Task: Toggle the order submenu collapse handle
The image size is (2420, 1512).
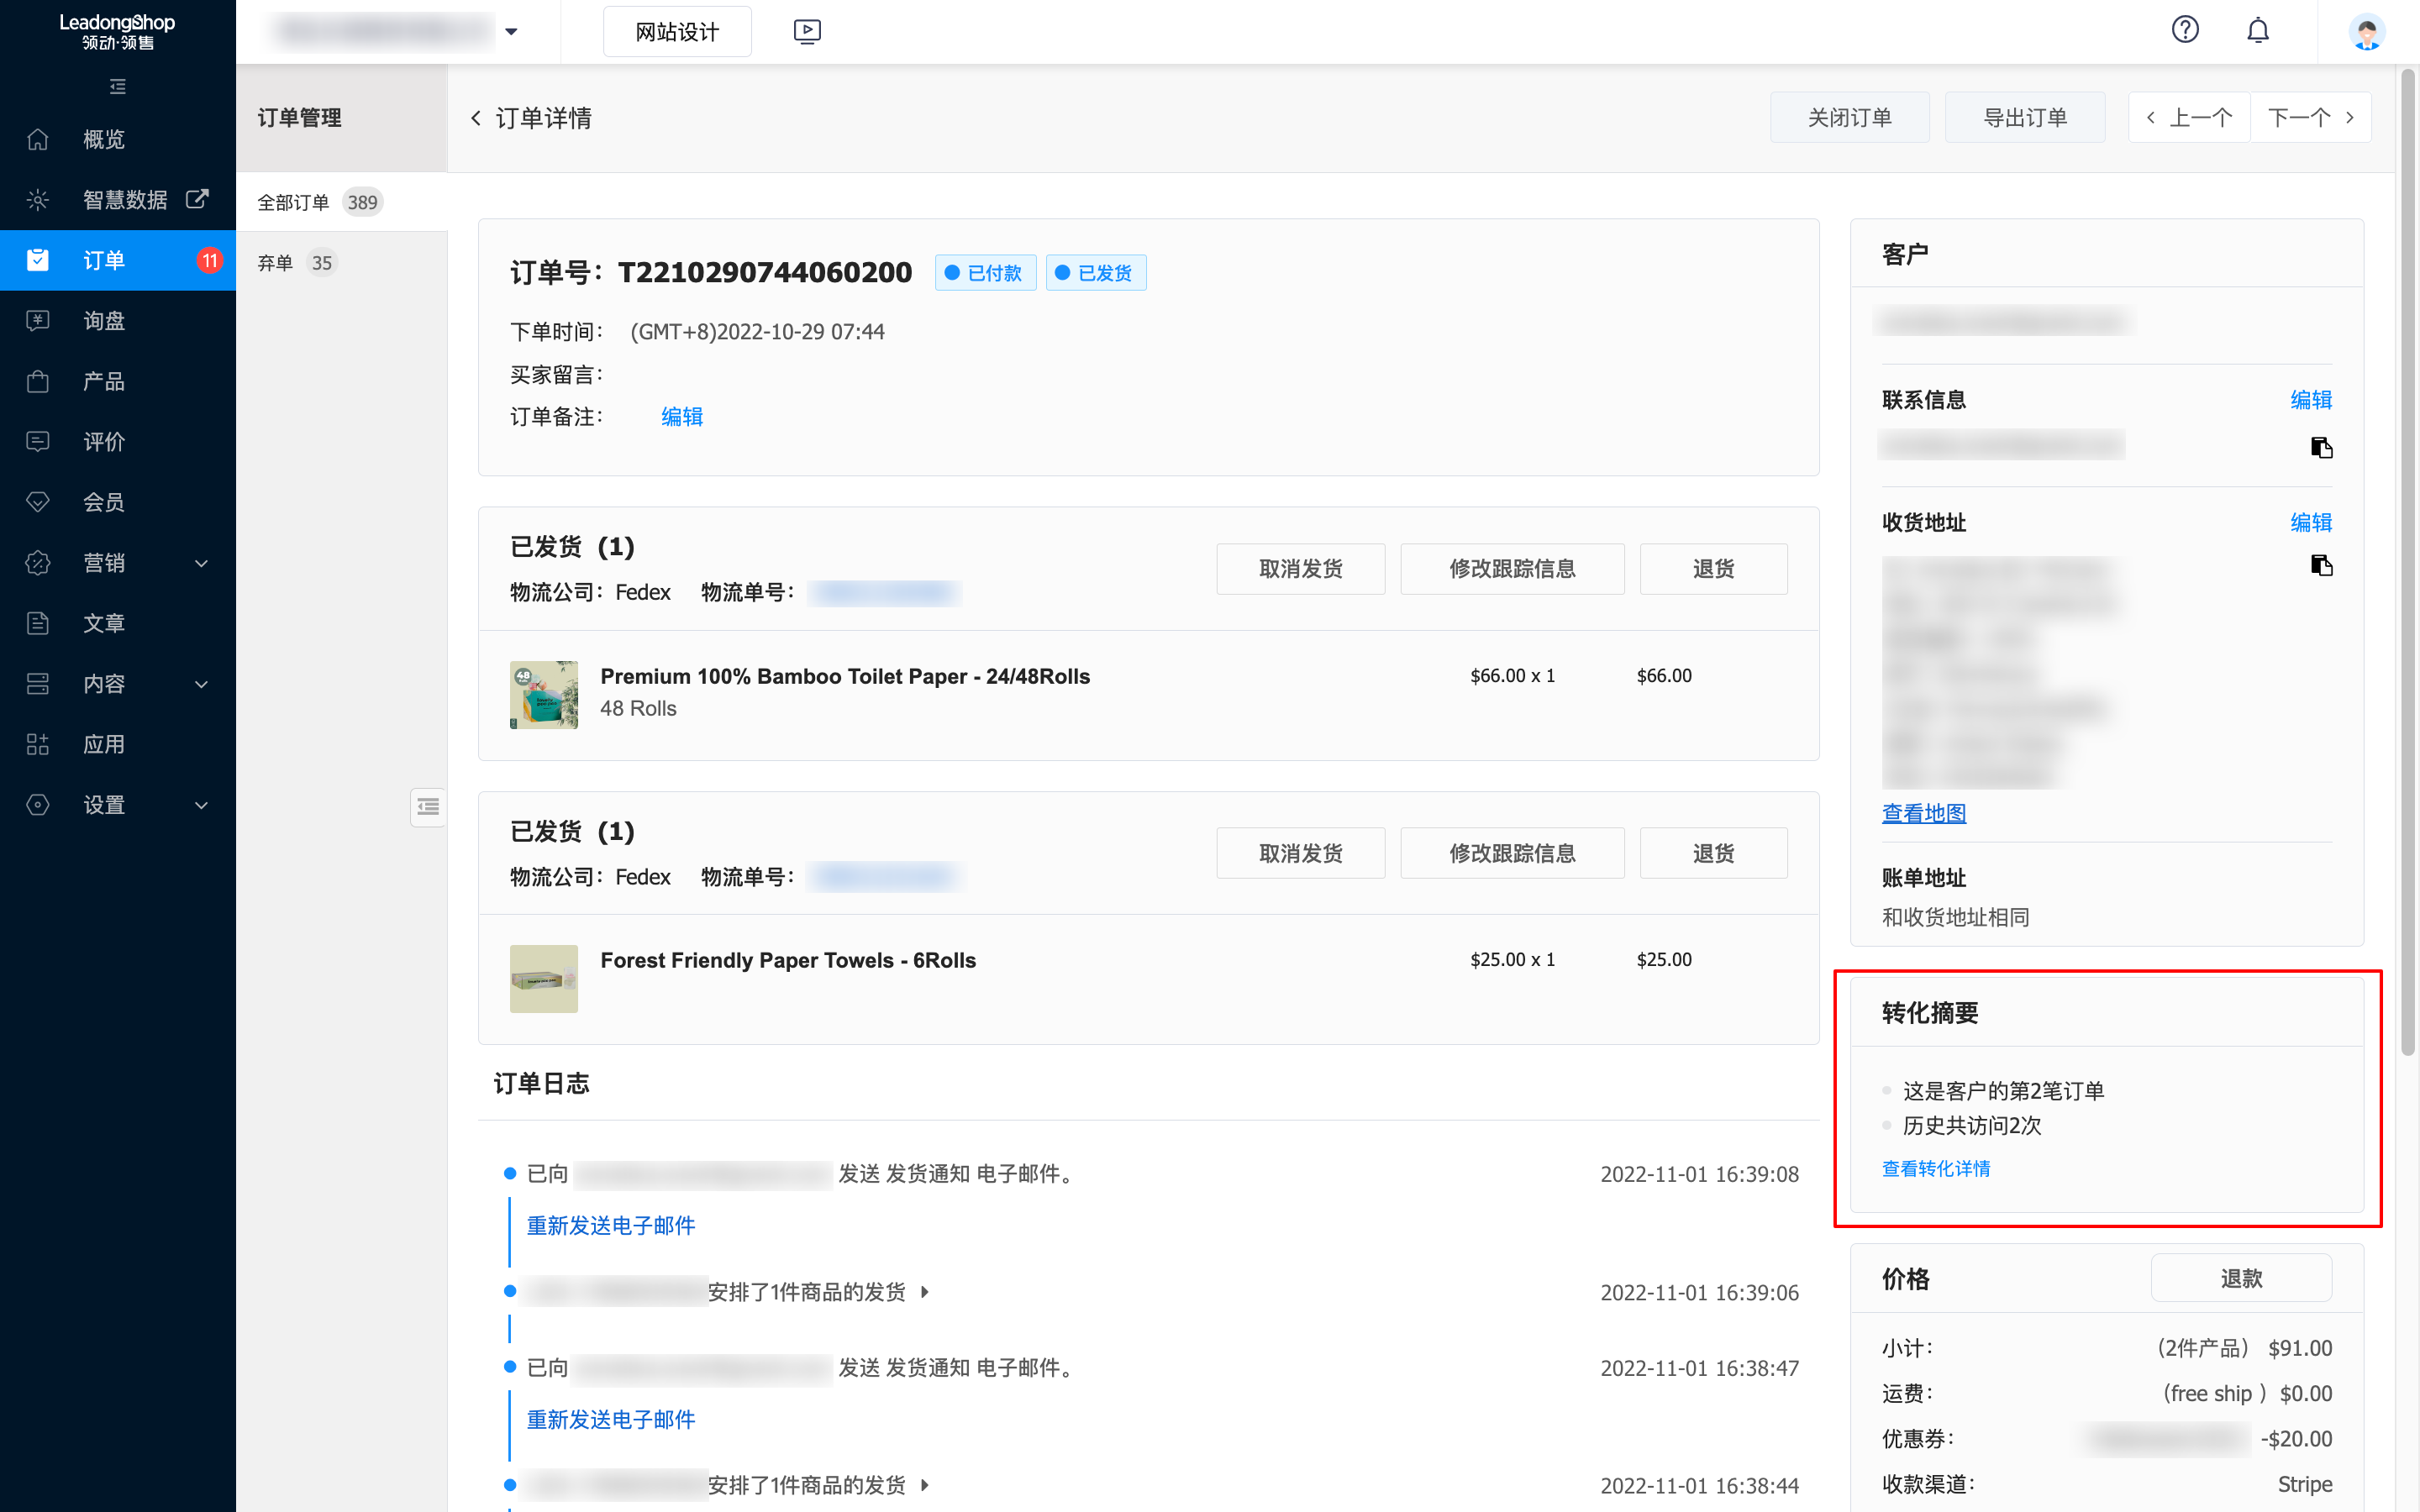Action: tap(428, 807)
